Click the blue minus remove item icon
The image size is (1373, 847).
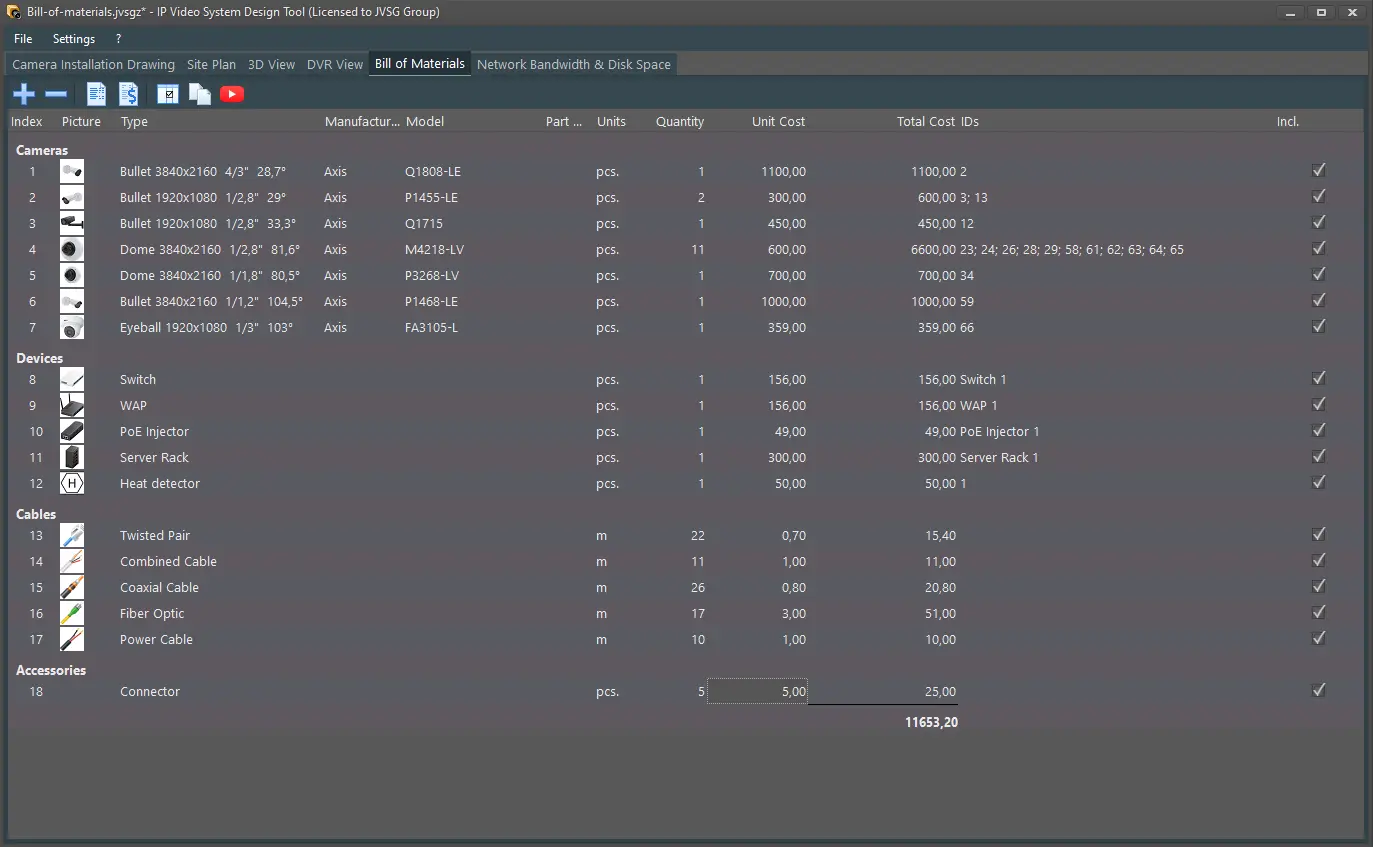pos(56,94)
